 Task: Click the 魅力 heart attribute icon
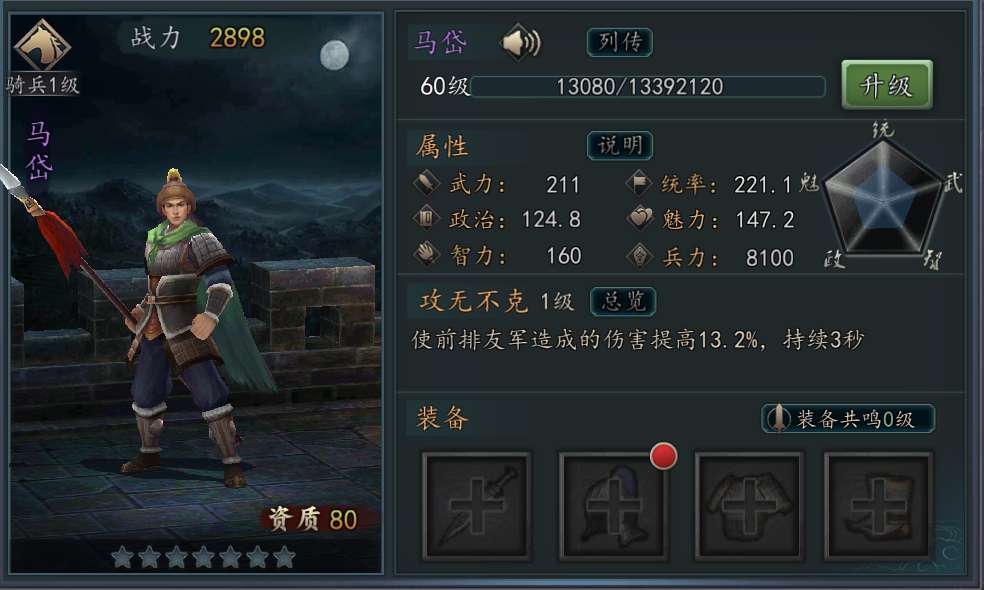[640, 219]
